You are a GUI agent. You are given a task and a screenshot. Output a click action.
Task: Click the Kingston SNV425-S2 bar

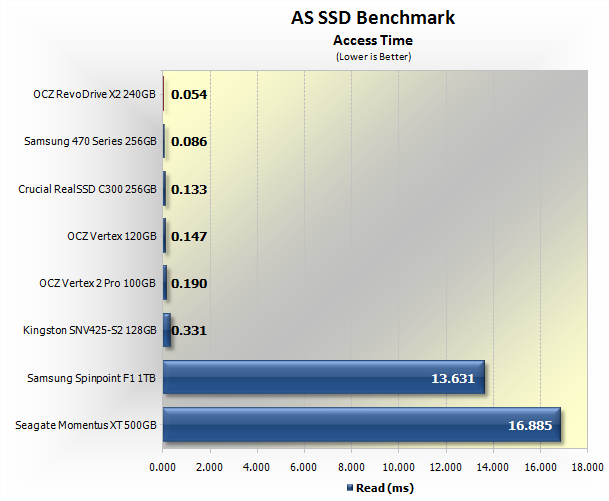click(167, 330)
